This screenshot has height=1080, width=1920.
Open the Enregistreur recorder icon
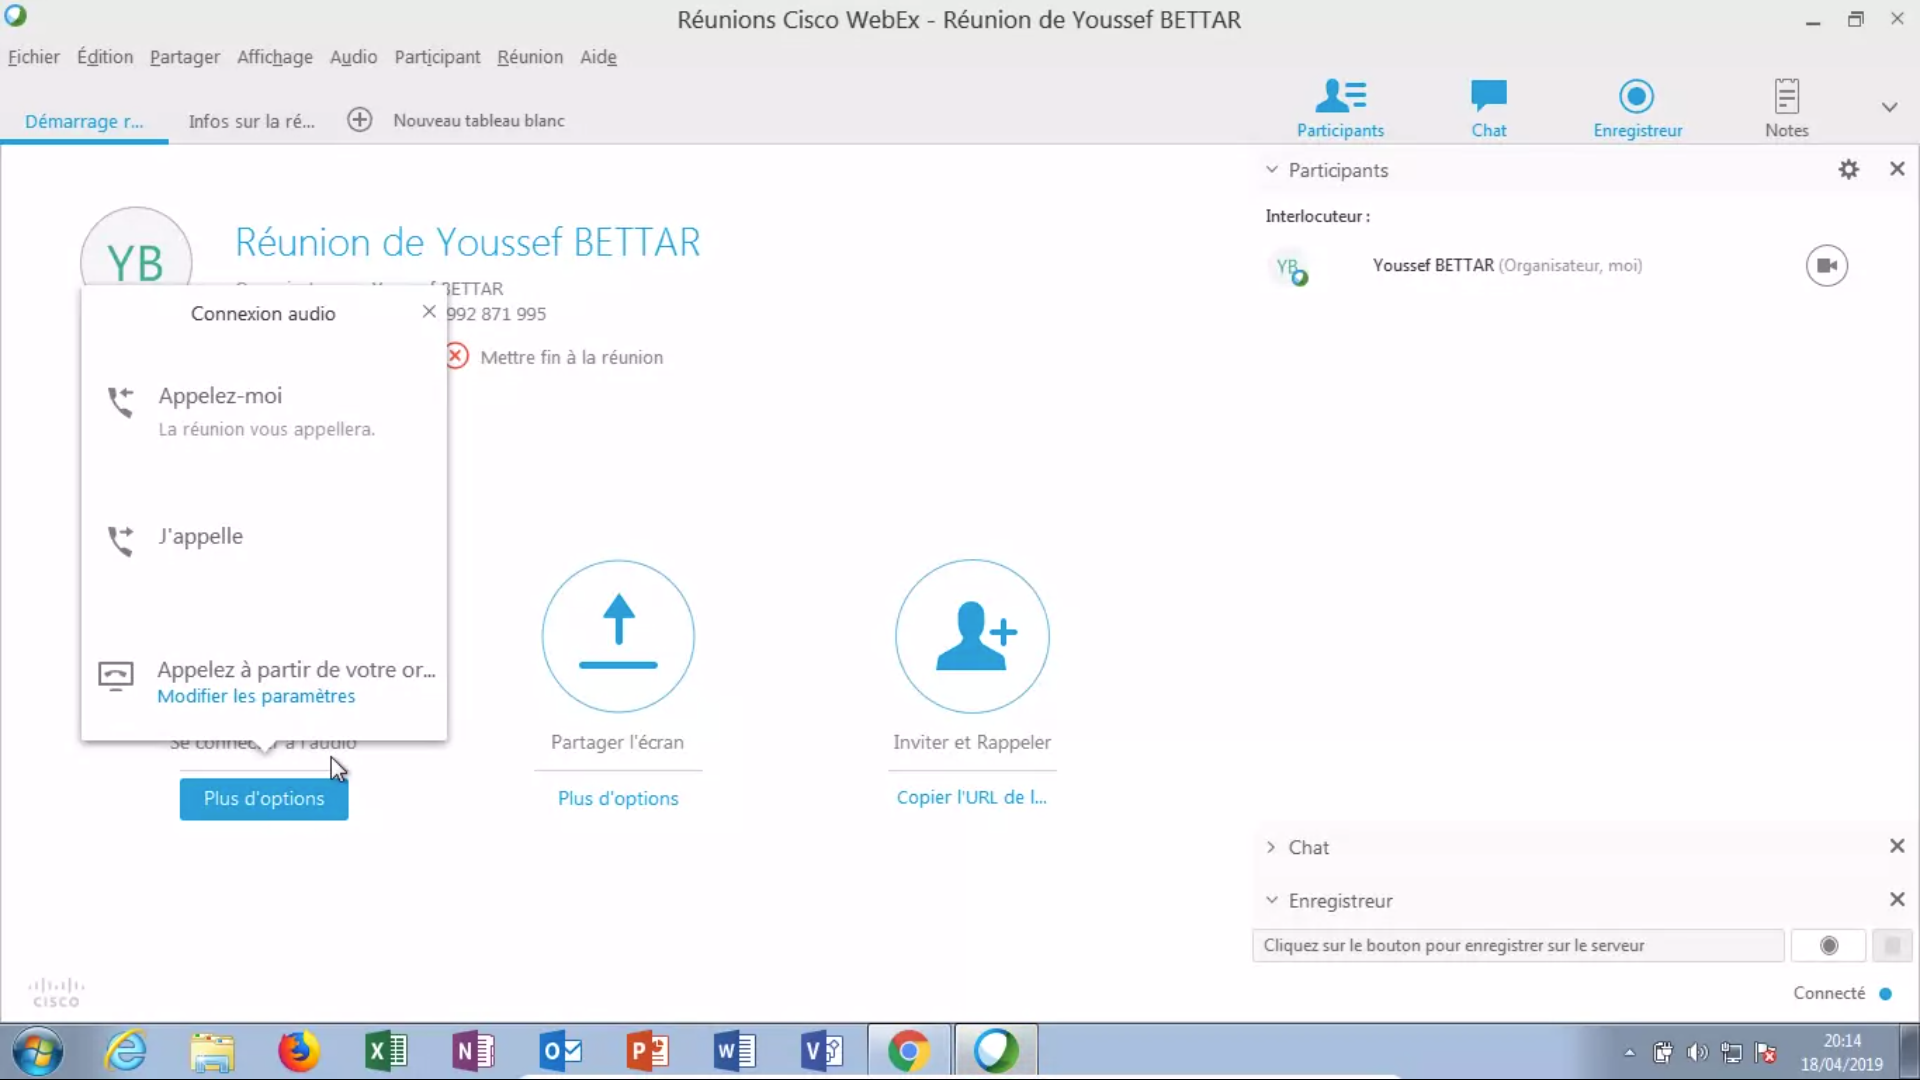click(x=1636, y=97)
